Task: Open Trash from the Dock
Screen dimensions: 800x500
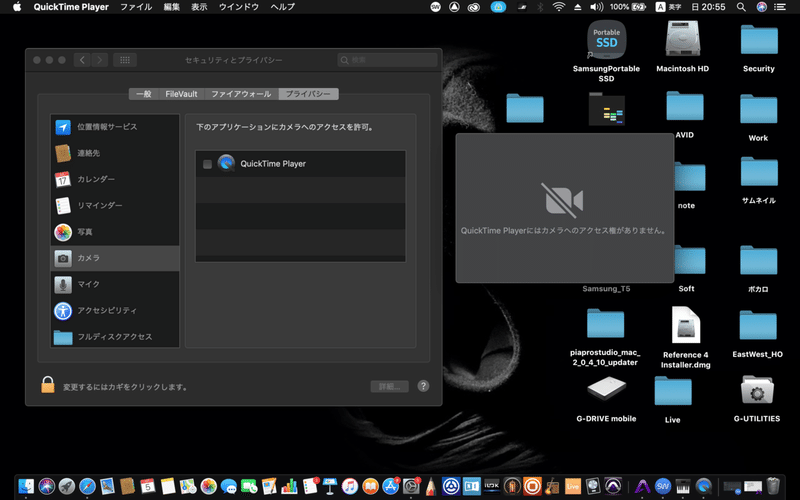Action: pos(773,486)
